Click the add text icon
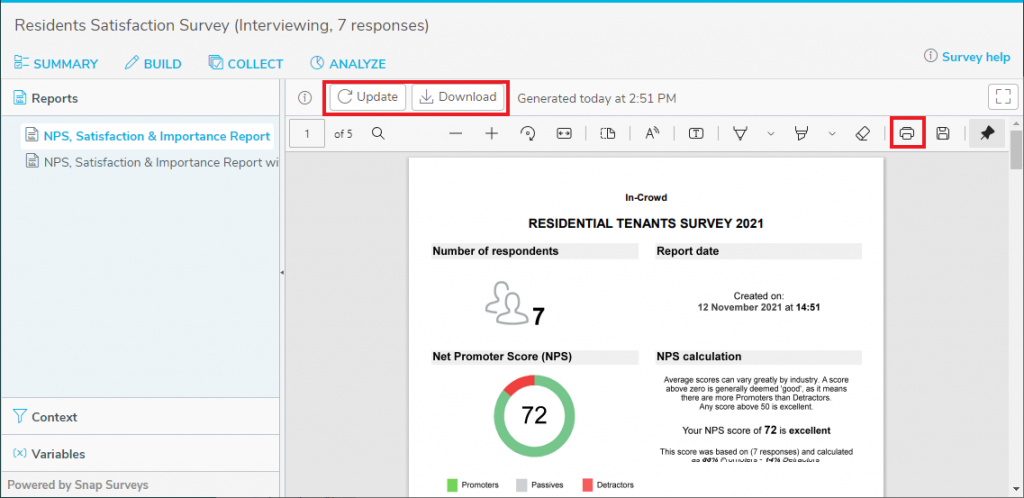Image resolution: width=1024 pixels, height=498 pixels. [696, 134]
